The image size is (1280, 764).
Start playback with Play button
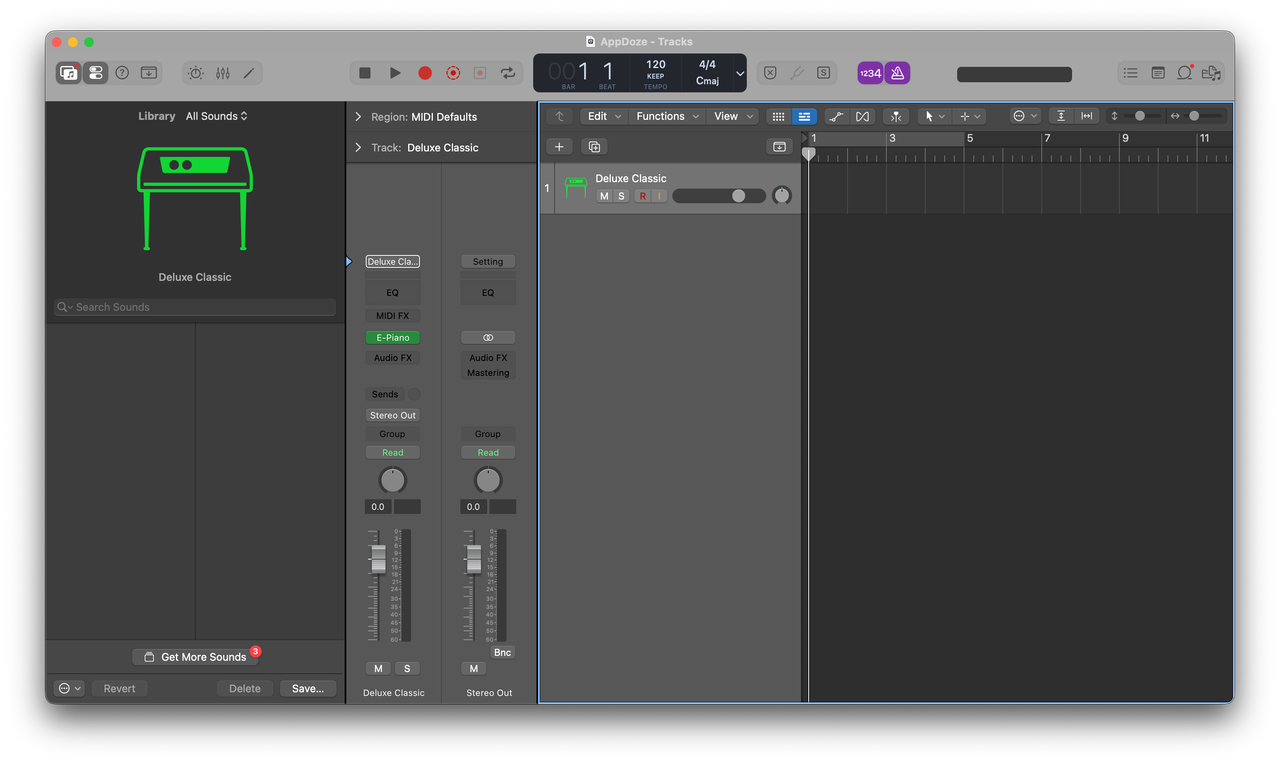tap(395, 73)
